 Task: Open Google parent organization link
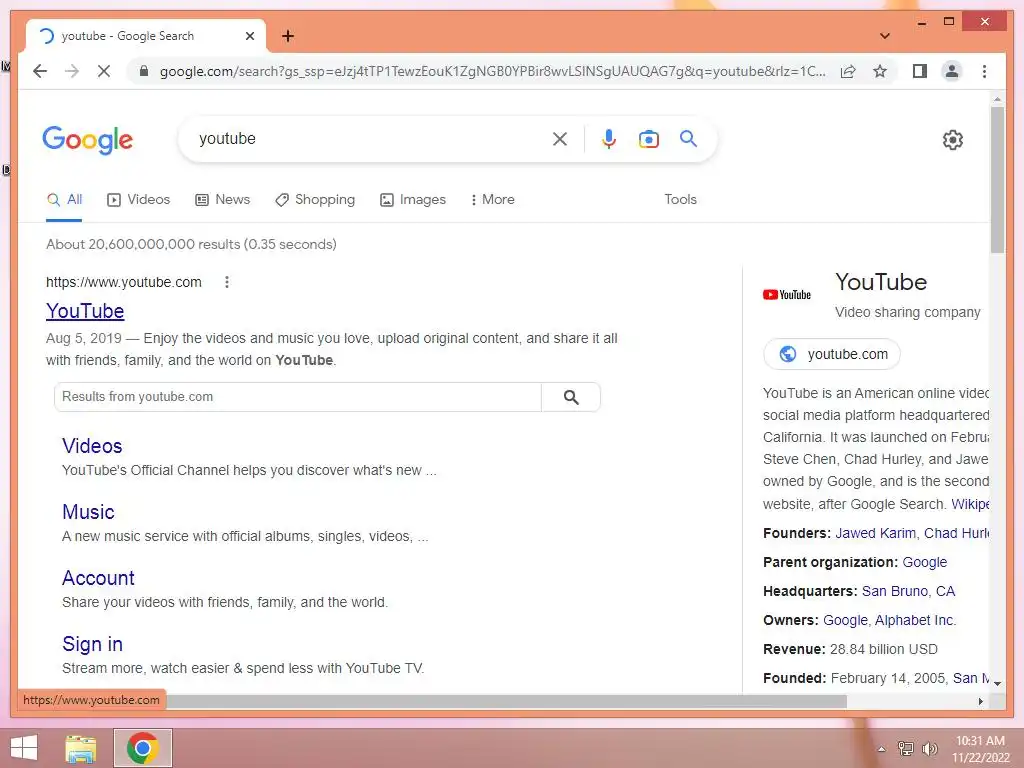[x=925, y=562]
